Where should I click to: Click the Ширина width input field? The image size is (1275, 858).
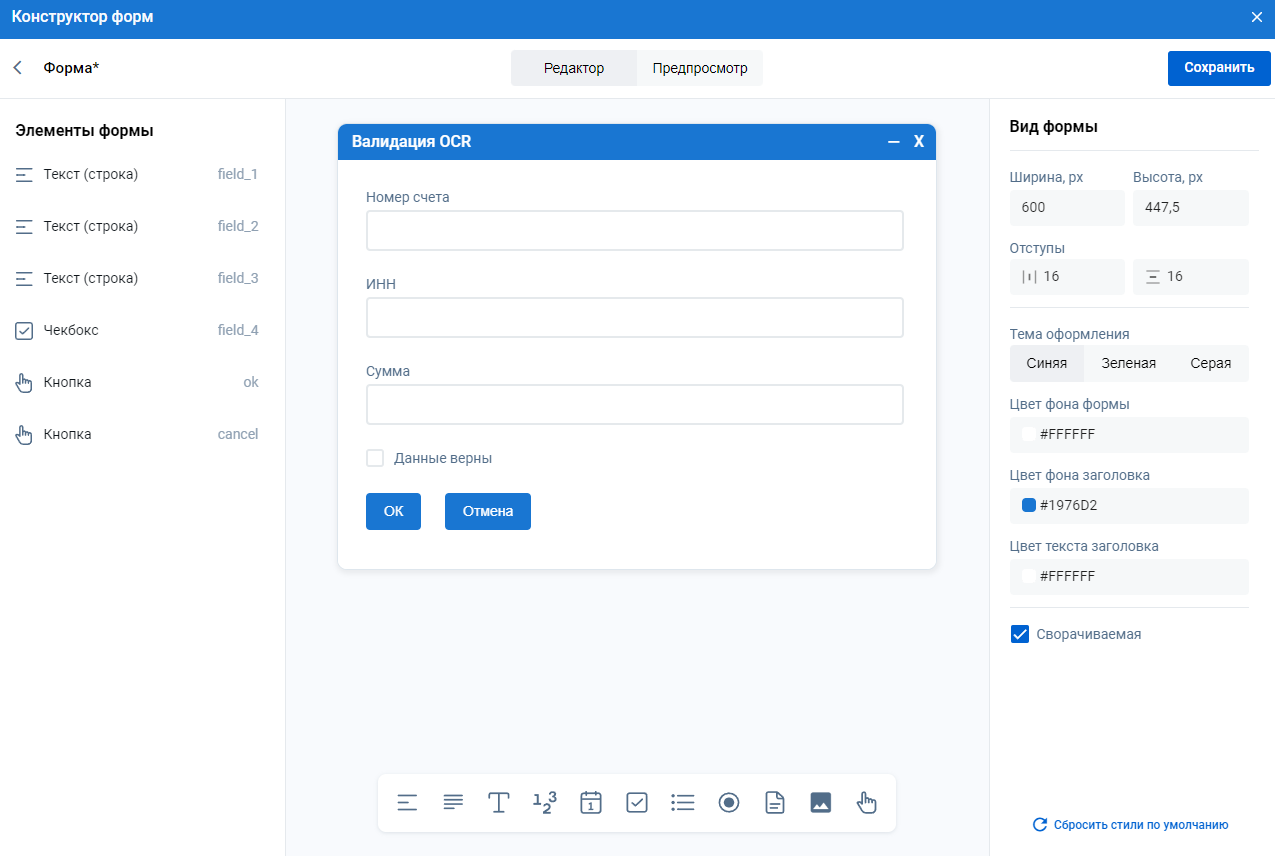tap(1066, 208)
